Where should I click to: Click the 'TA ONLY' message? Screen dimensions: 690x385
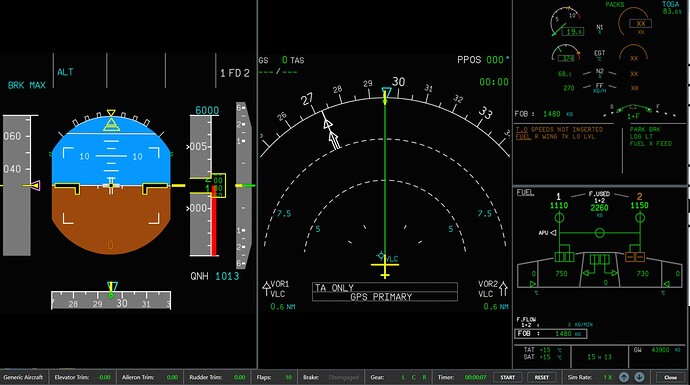pos(334,288)
